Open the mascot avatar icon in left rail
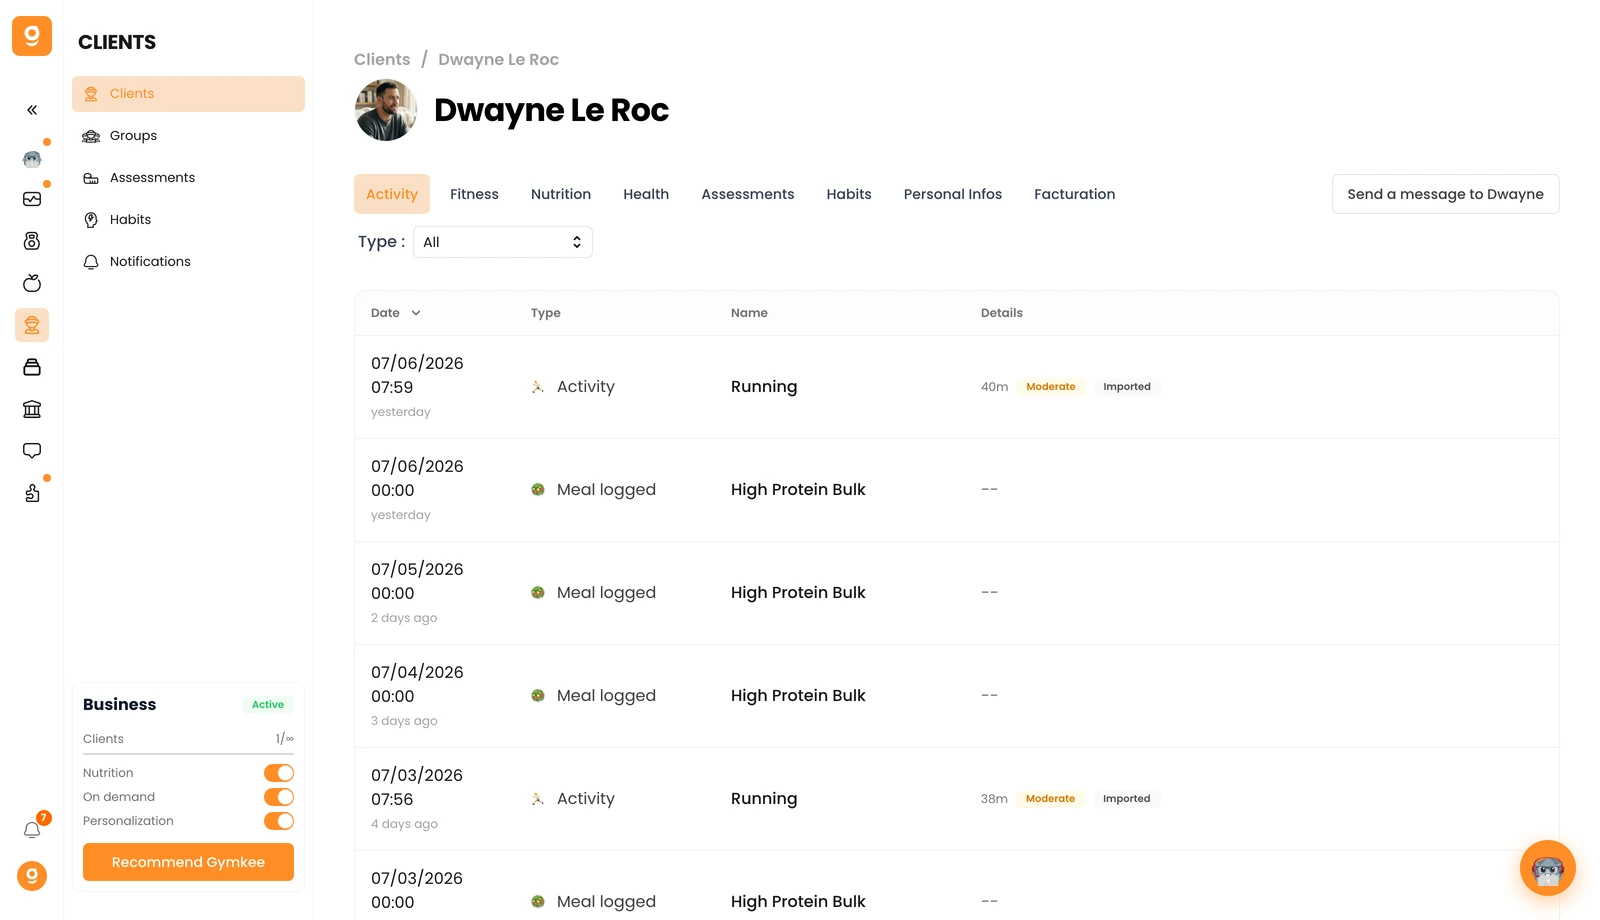This screenshot has width=1600, height=920. (x=32, y=159)
